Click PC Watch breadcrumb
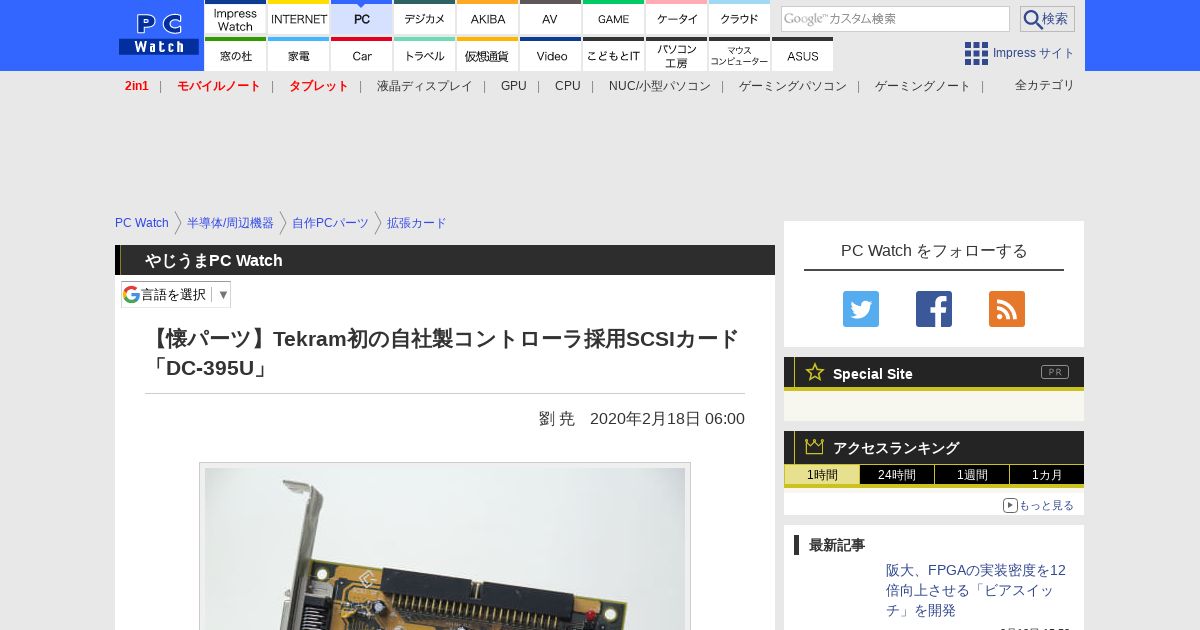1200x630 pixels. [142, 223]
